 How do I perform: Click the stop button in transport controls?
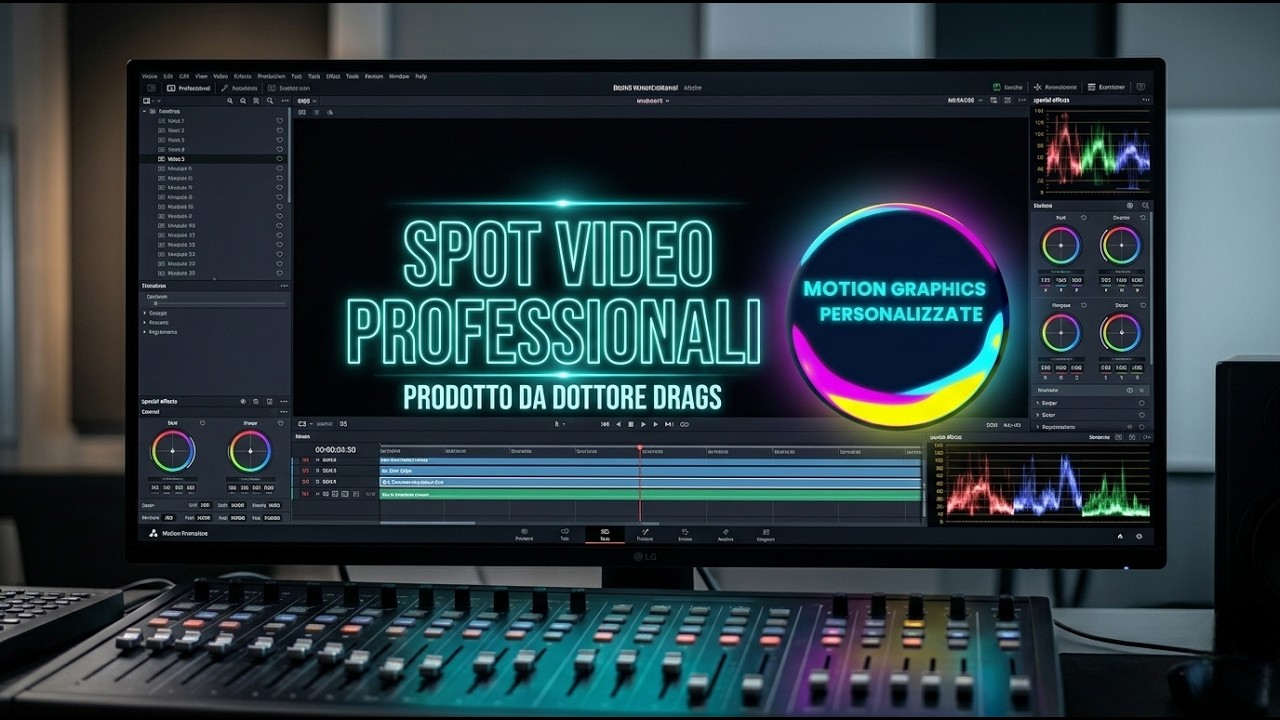(630, 424)
